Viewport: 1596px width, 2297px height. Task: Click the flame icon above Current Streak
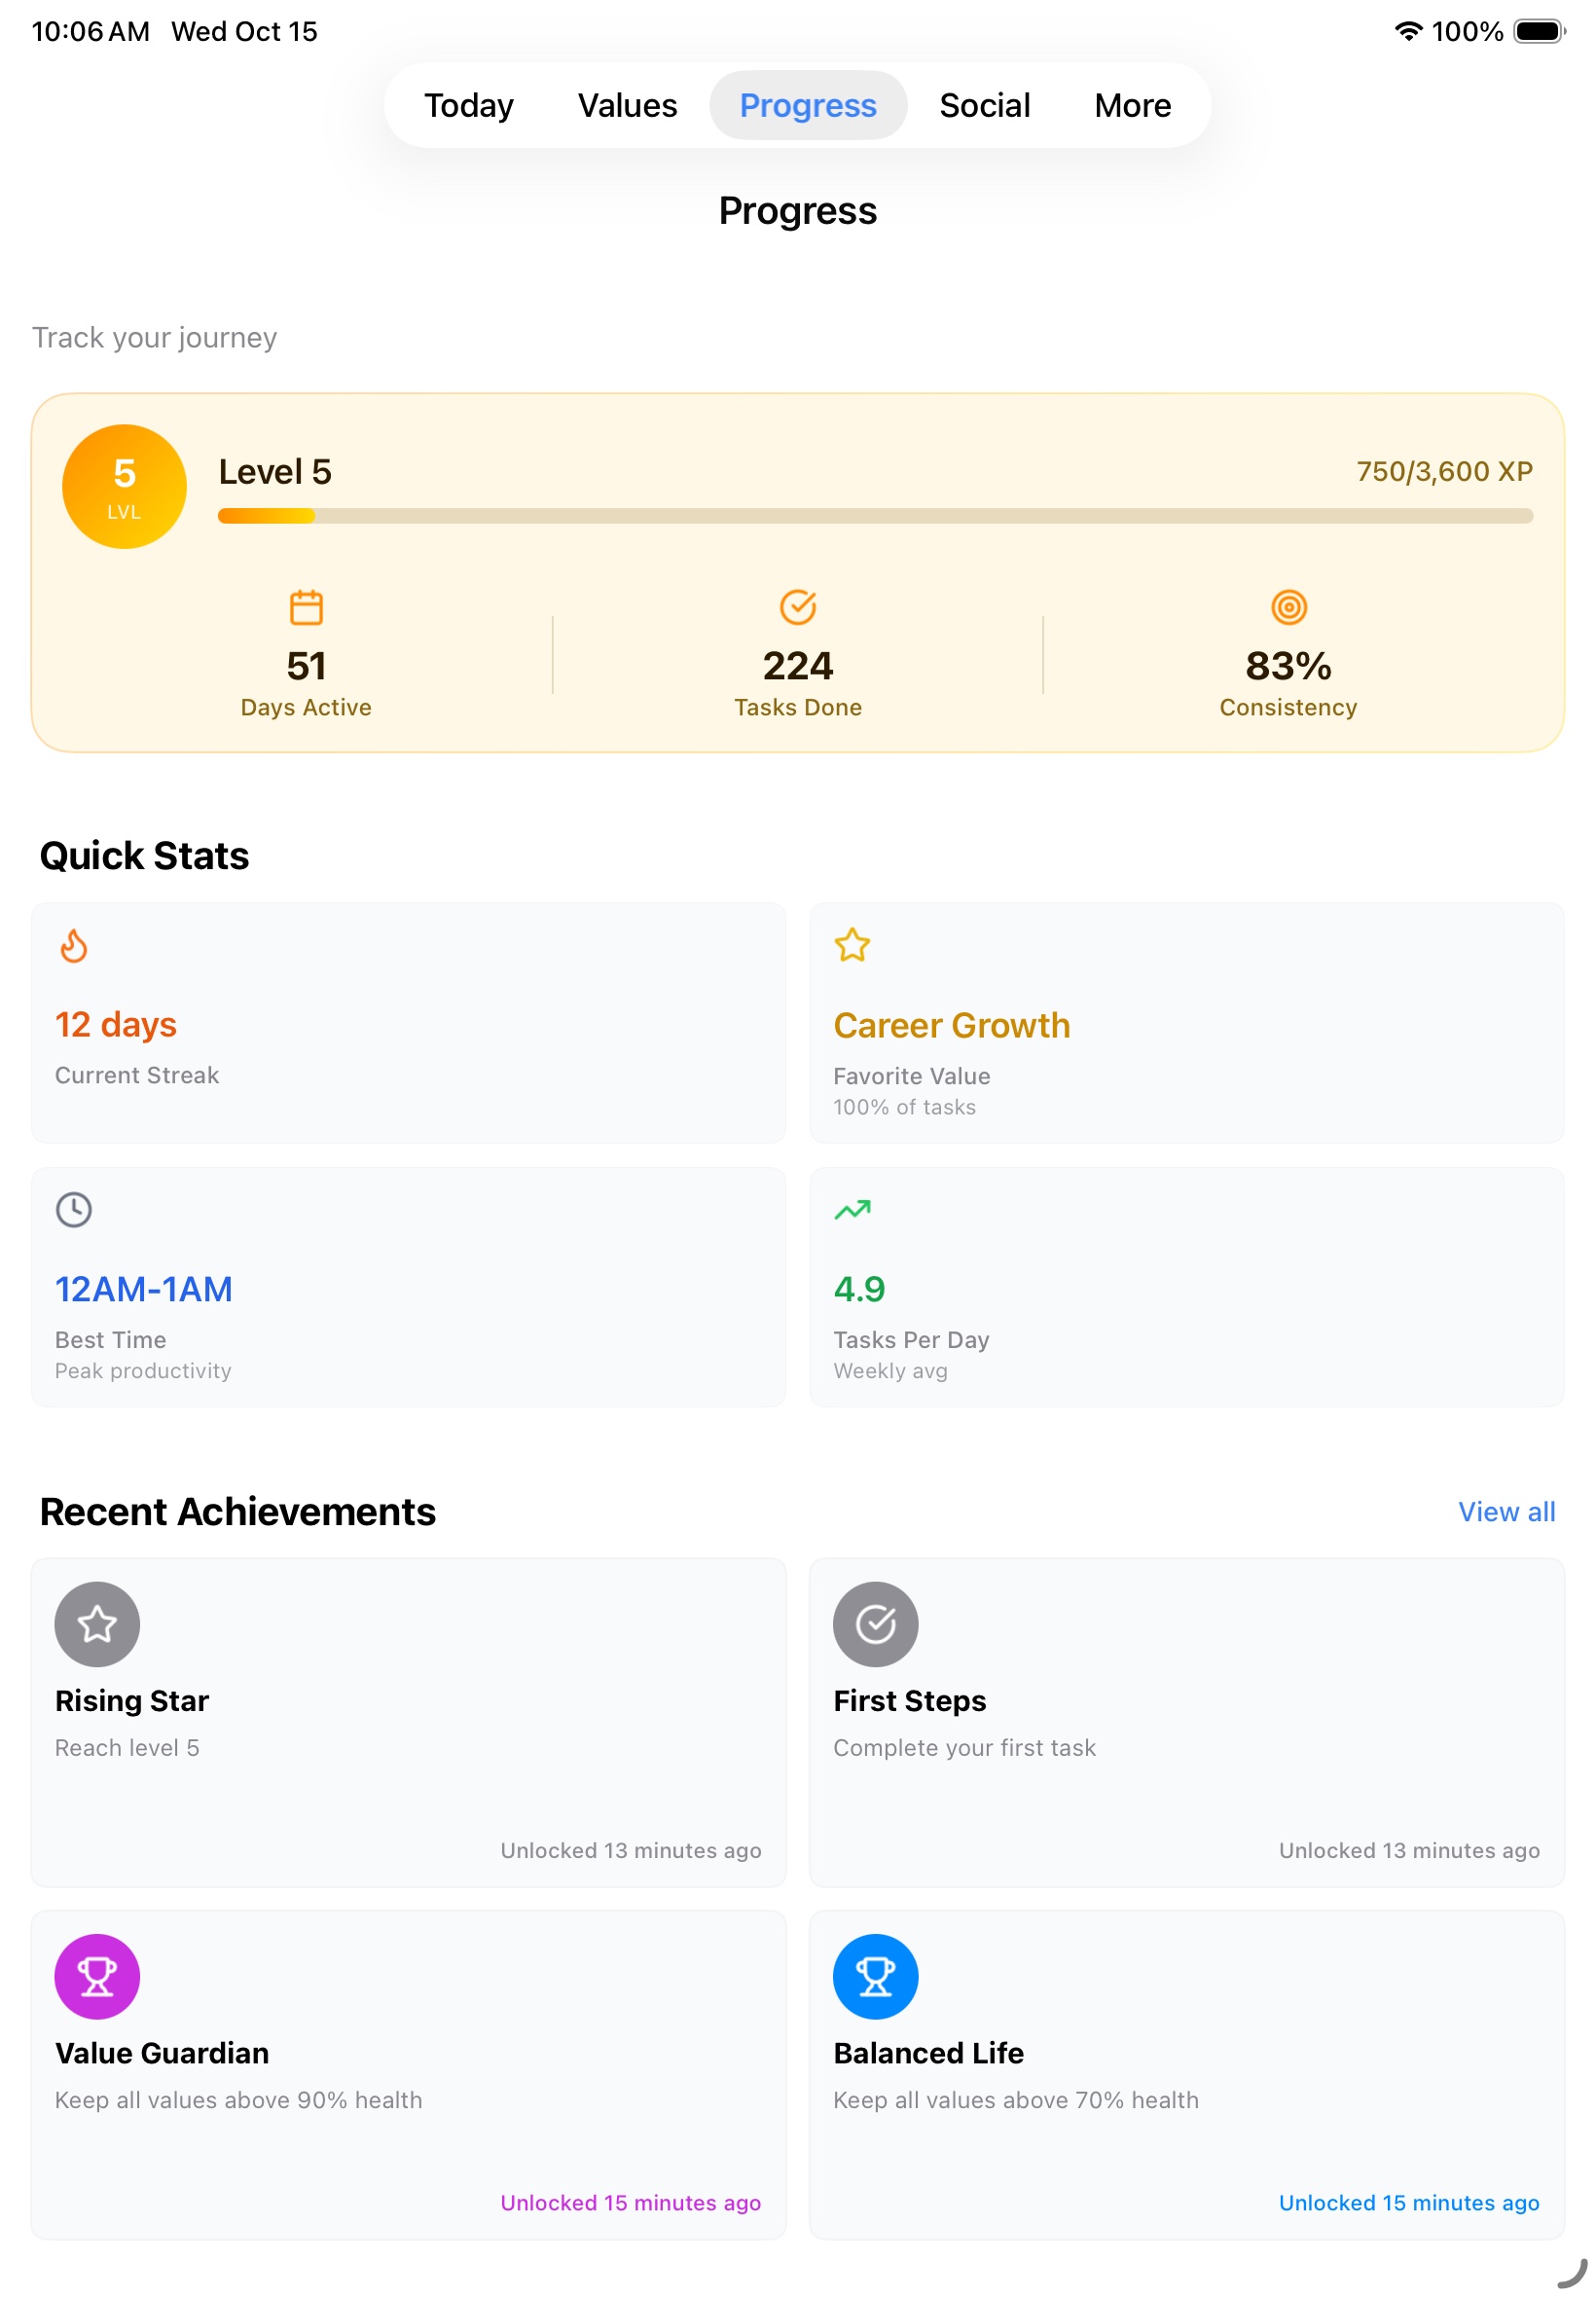[74, 945]
